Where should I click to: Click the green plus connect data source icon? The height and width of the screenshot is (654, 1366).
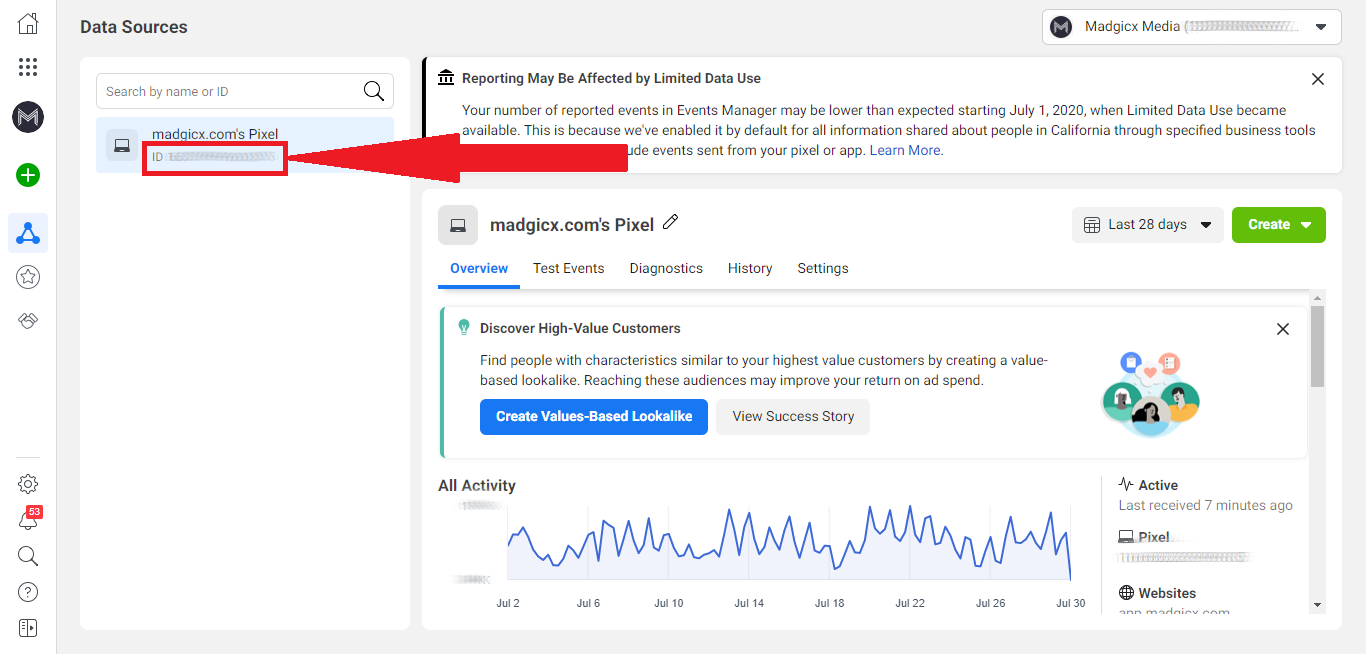[28, 175]
